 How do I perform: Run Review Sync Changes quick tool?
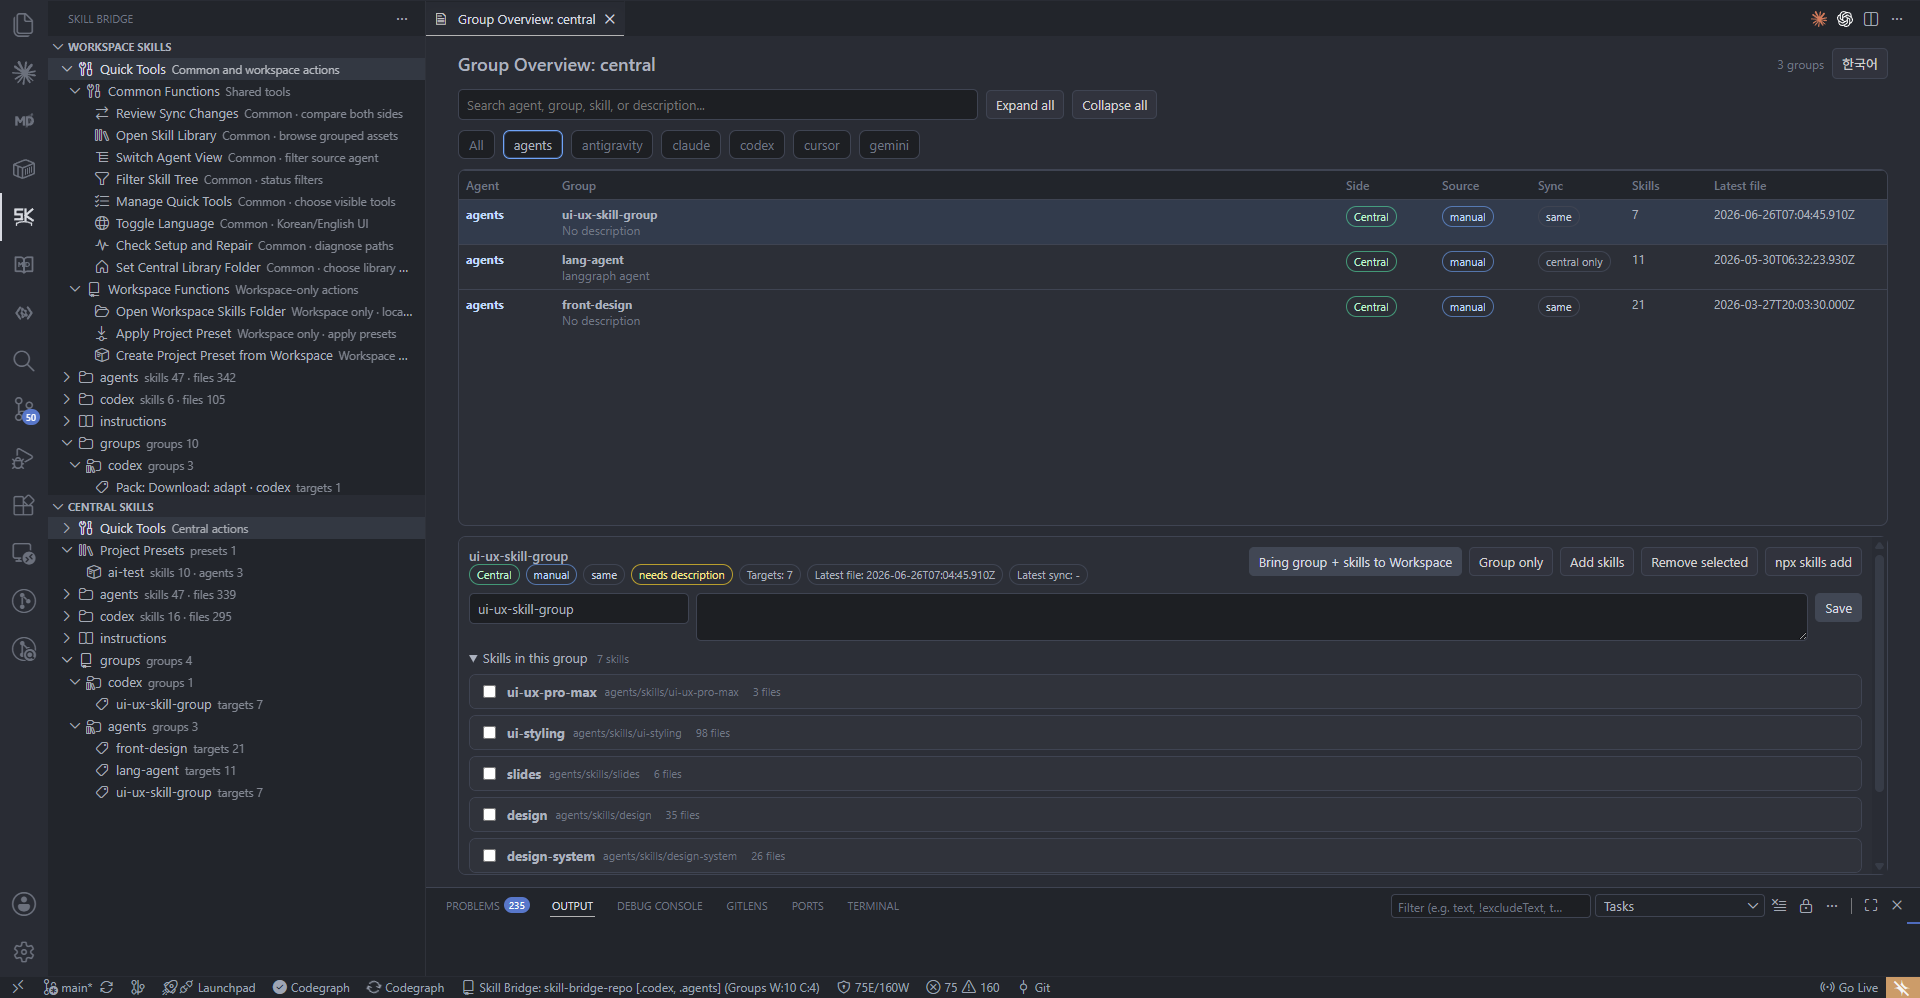236,113
